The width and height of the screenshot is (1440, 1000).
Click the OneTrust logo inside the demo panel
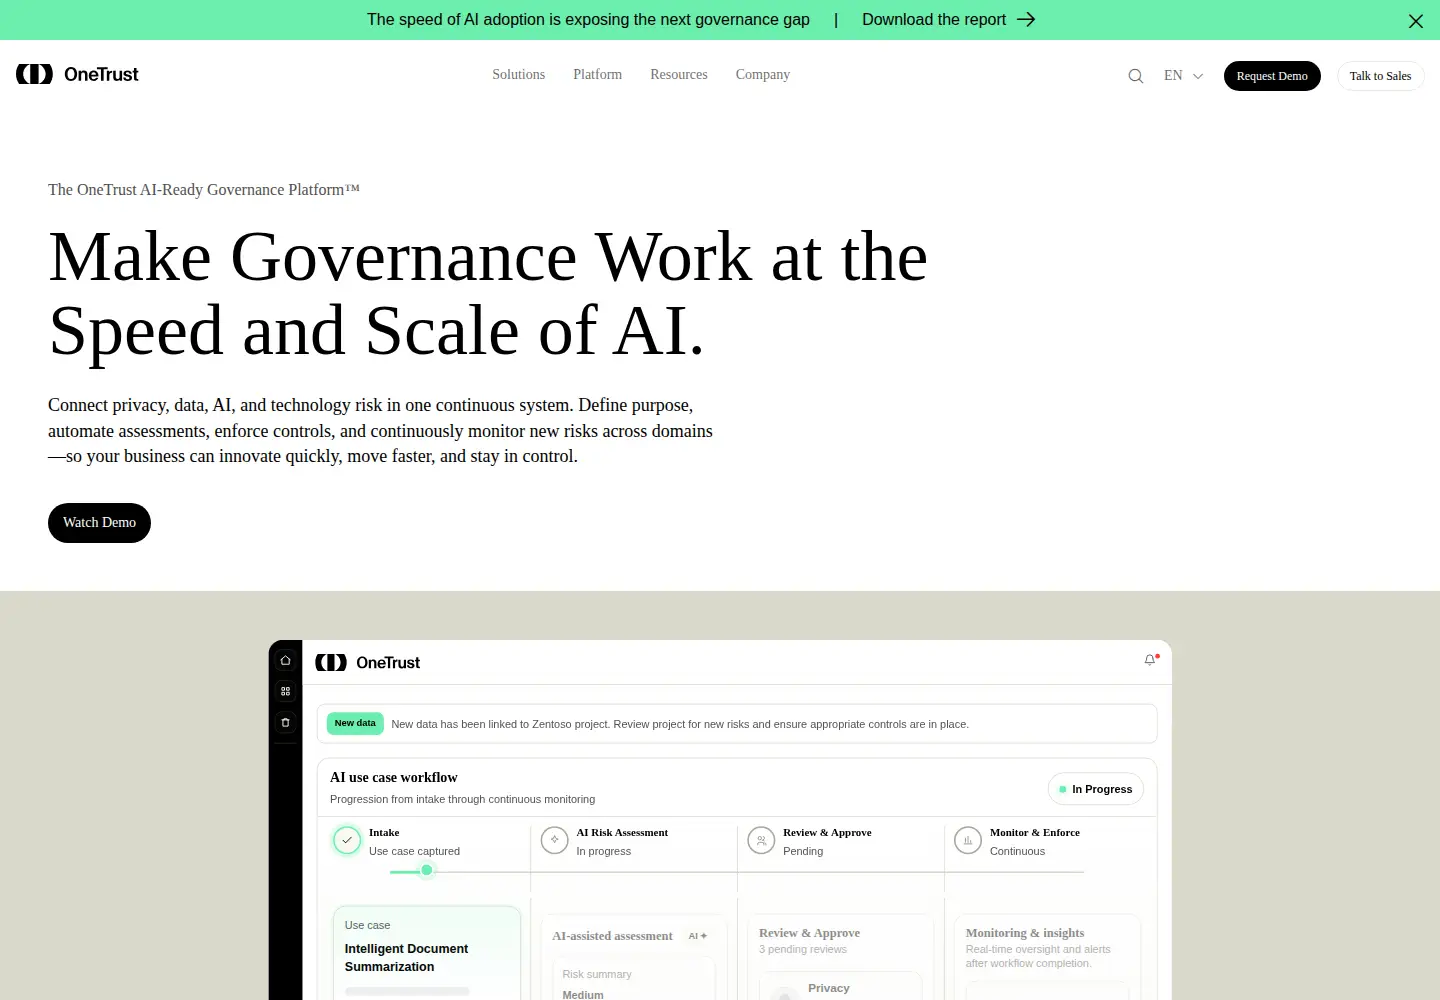pos(368,663)
